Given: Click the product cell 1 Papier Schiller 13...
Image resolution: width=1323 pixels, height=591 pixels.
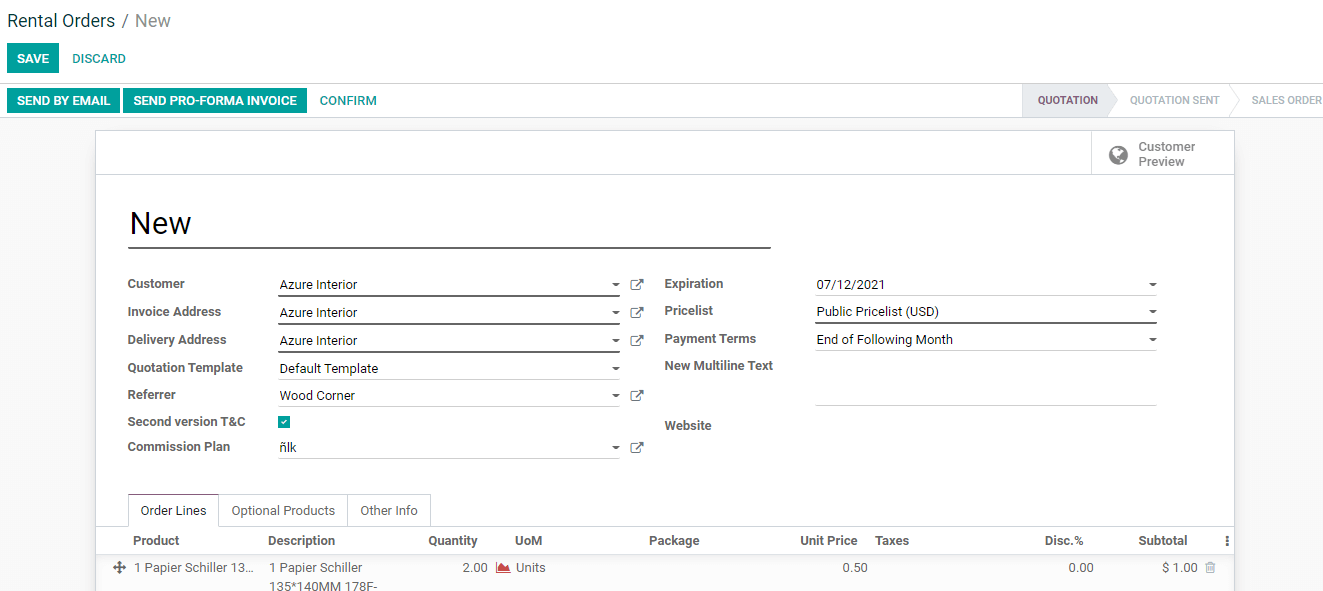Looking at the screenshot, I should pos(194,568).
